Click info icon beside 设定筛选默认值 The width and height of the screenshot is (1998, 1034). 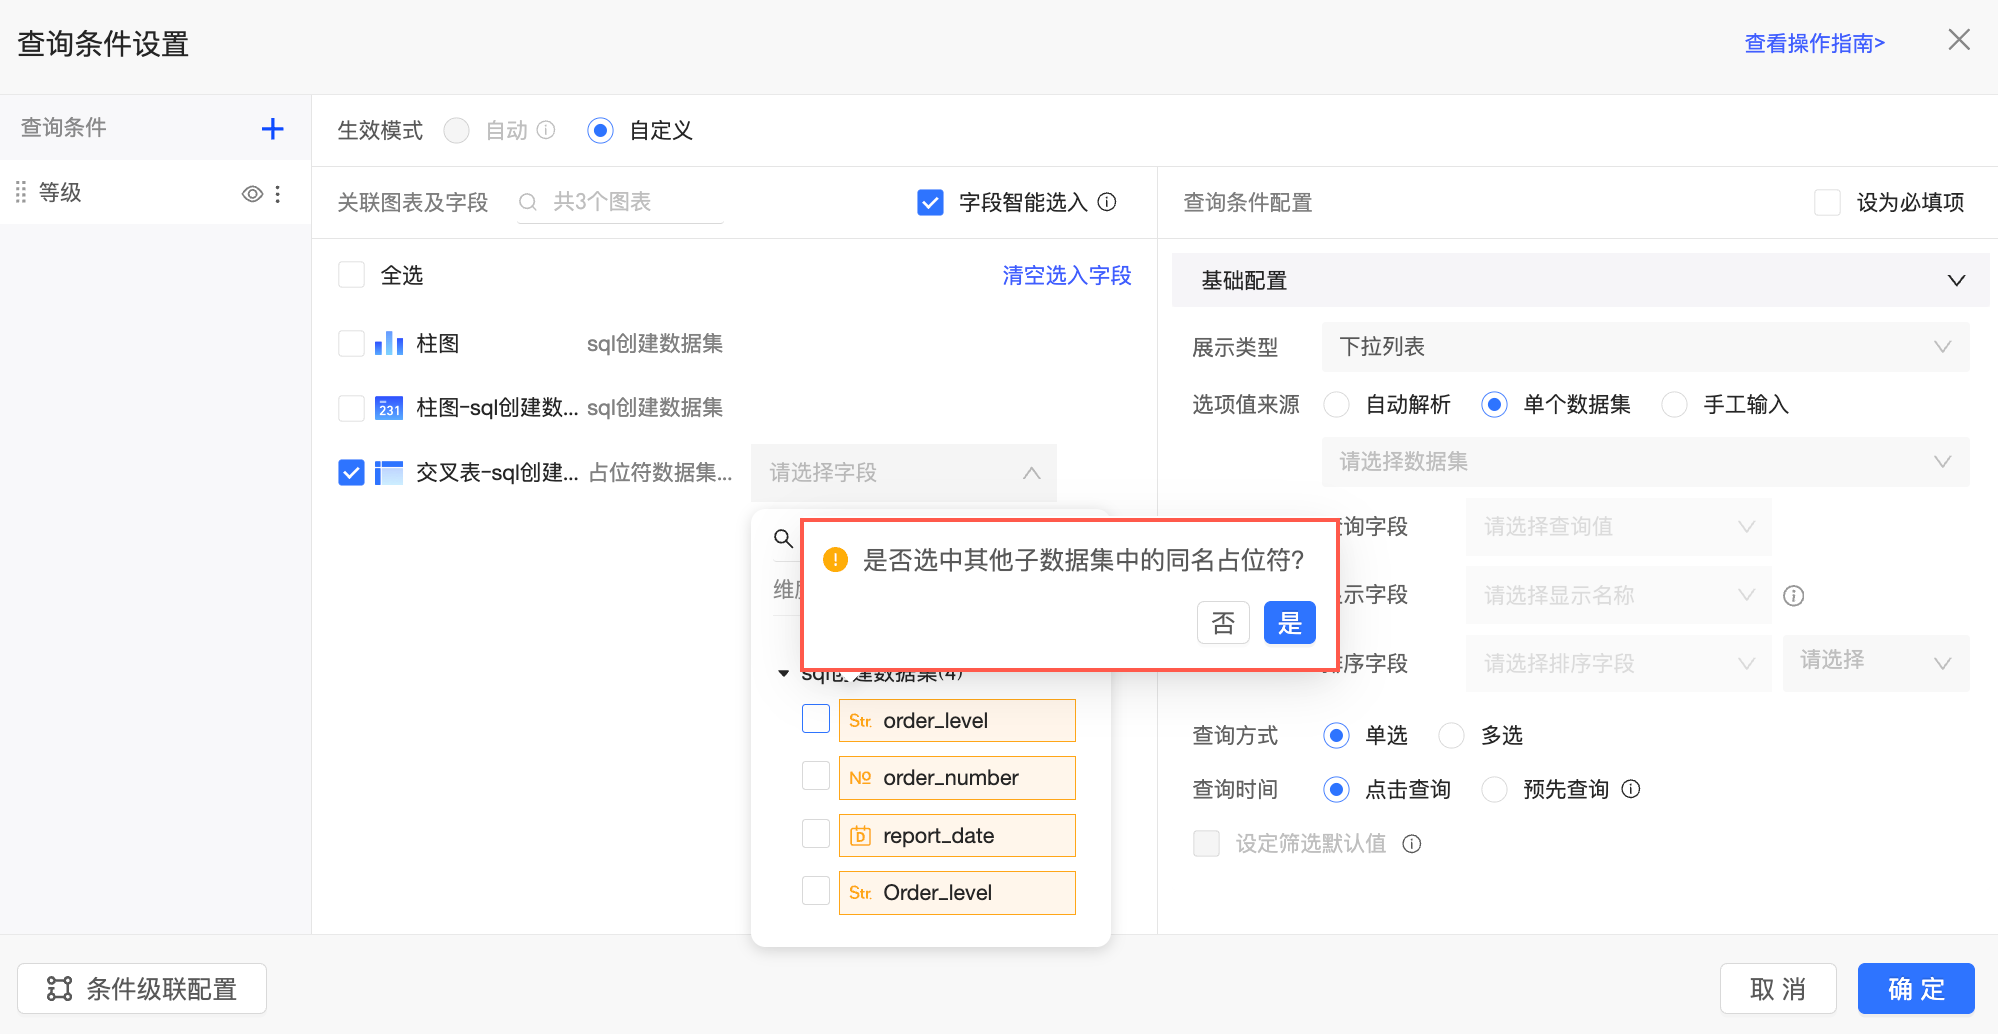pos(1412,844)
